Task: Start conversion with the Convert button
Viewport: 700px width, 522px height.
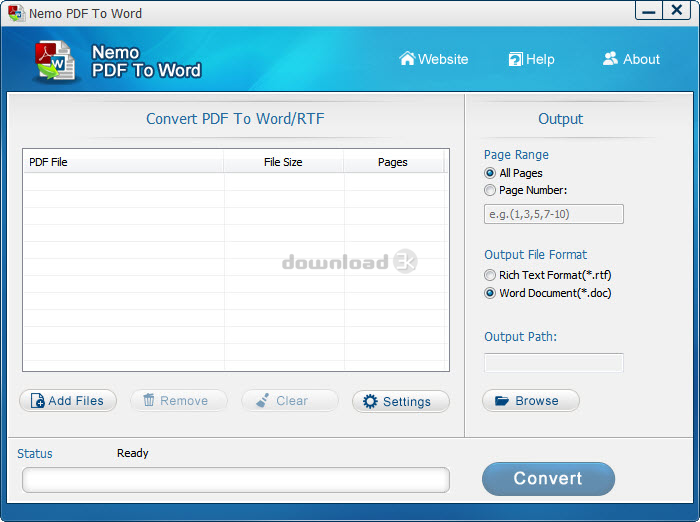Action: [x=548, y=479]
